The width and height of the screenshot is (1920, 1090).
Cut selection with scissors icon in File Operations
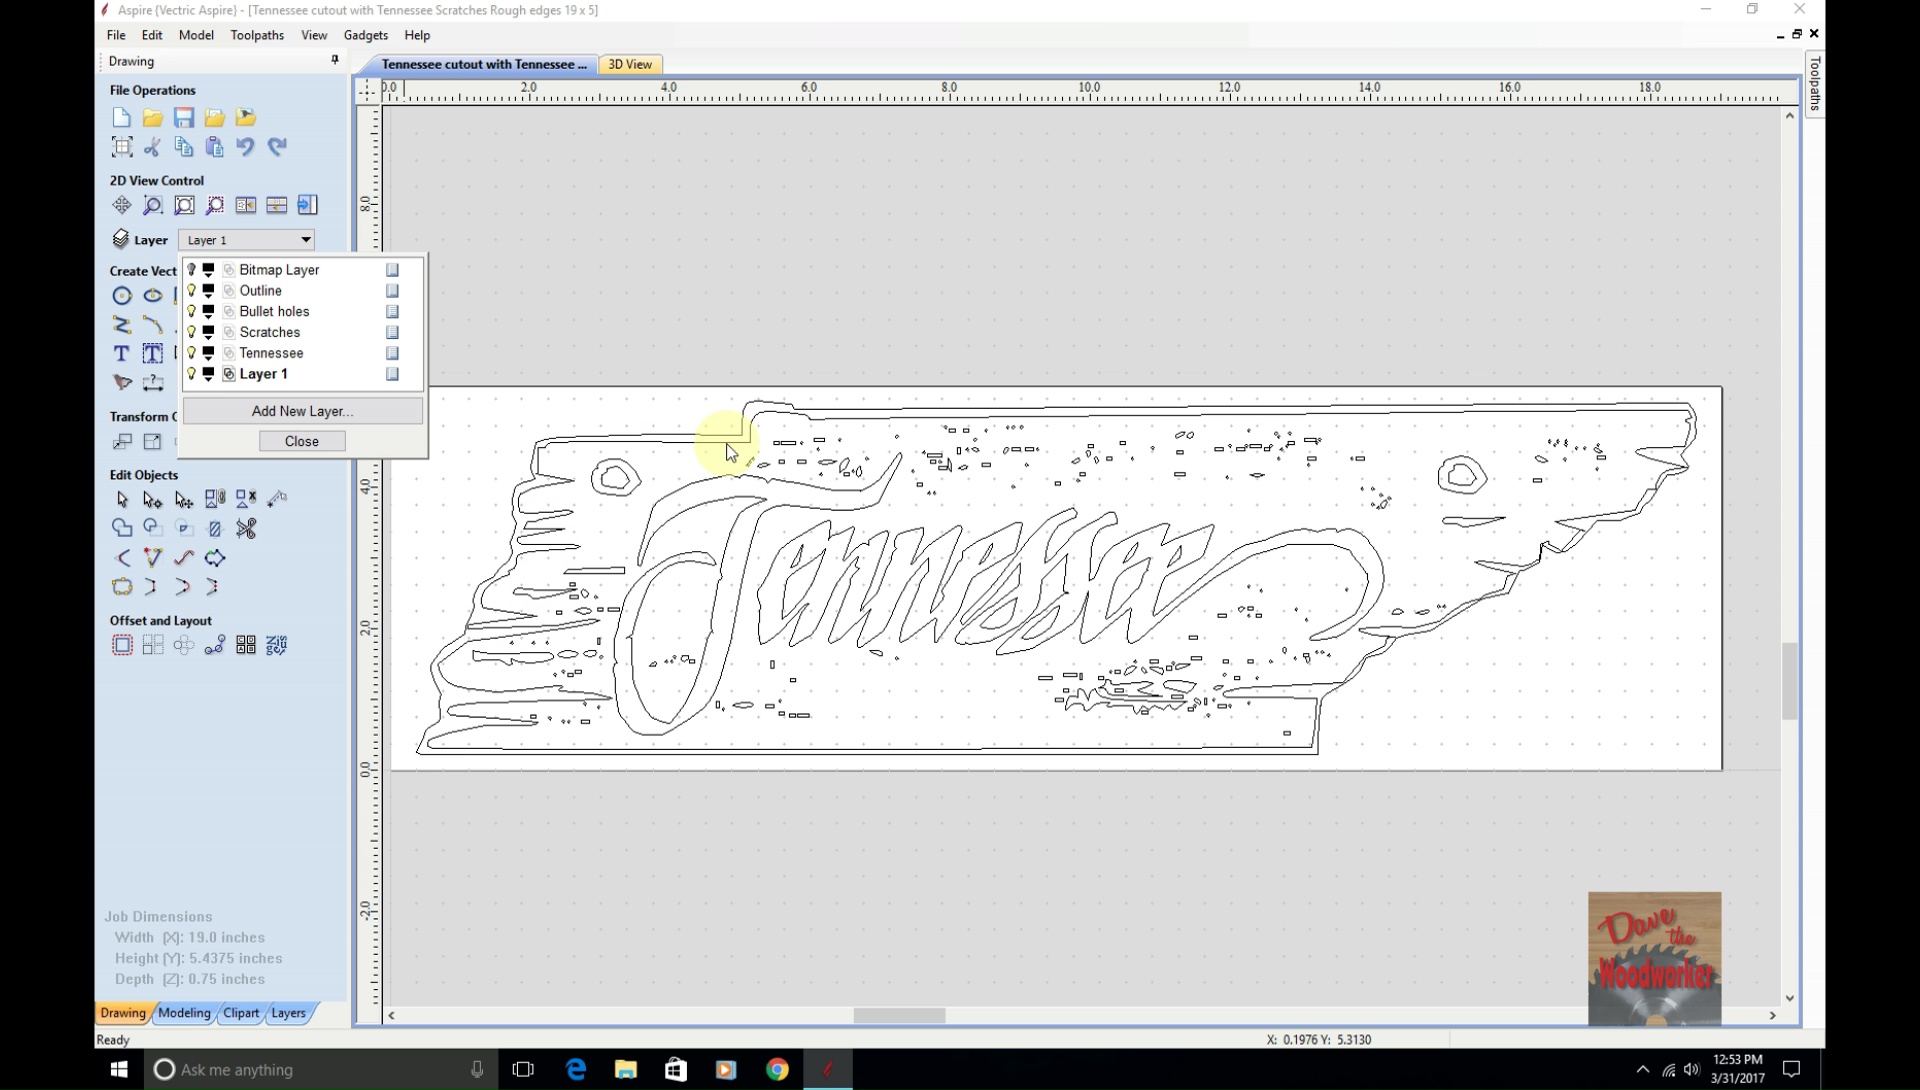(152, 147)
